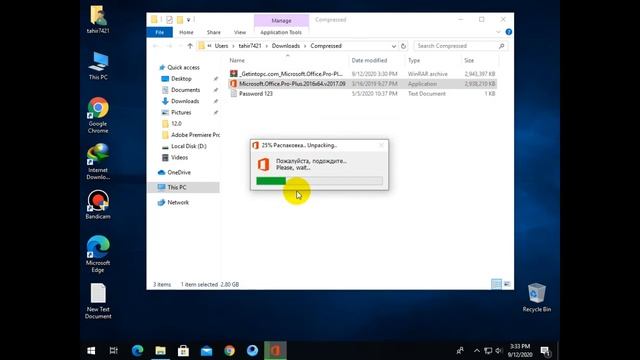Click the volume icon in system tray
The height and width of the screenshot is (360, 640).
coord(498,351)
